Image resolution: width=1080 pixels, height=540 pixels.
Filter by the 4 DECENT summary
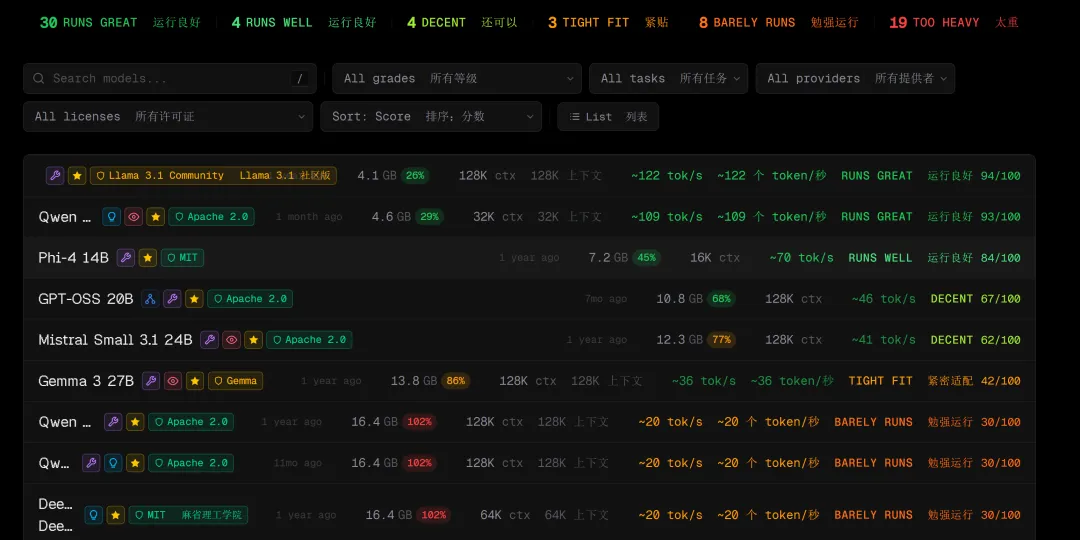pos(461,23)
